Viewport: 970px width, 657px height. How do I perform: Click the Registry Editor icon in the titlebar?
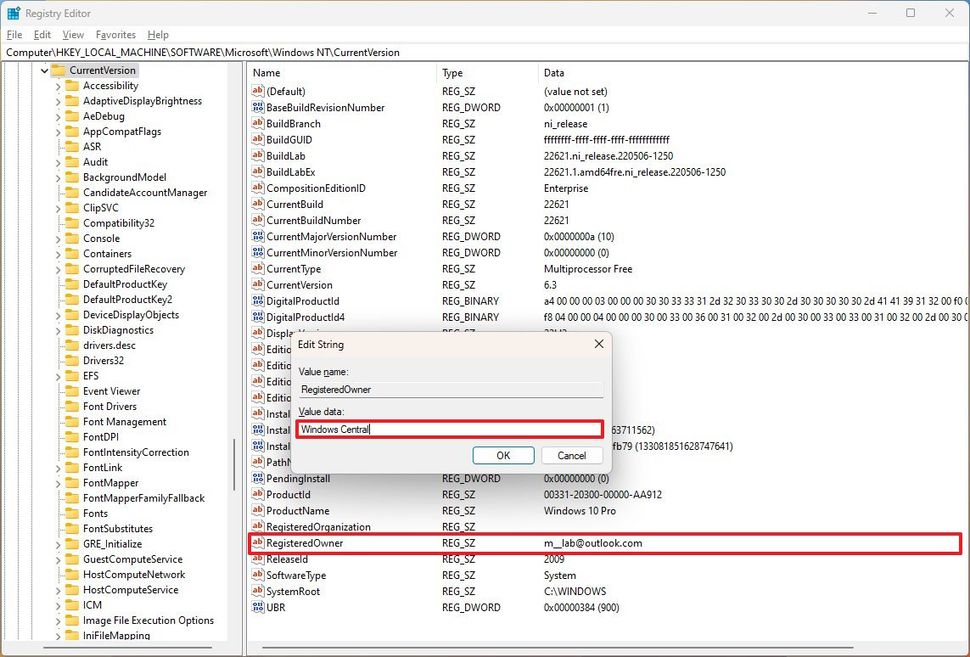[11, 12]
